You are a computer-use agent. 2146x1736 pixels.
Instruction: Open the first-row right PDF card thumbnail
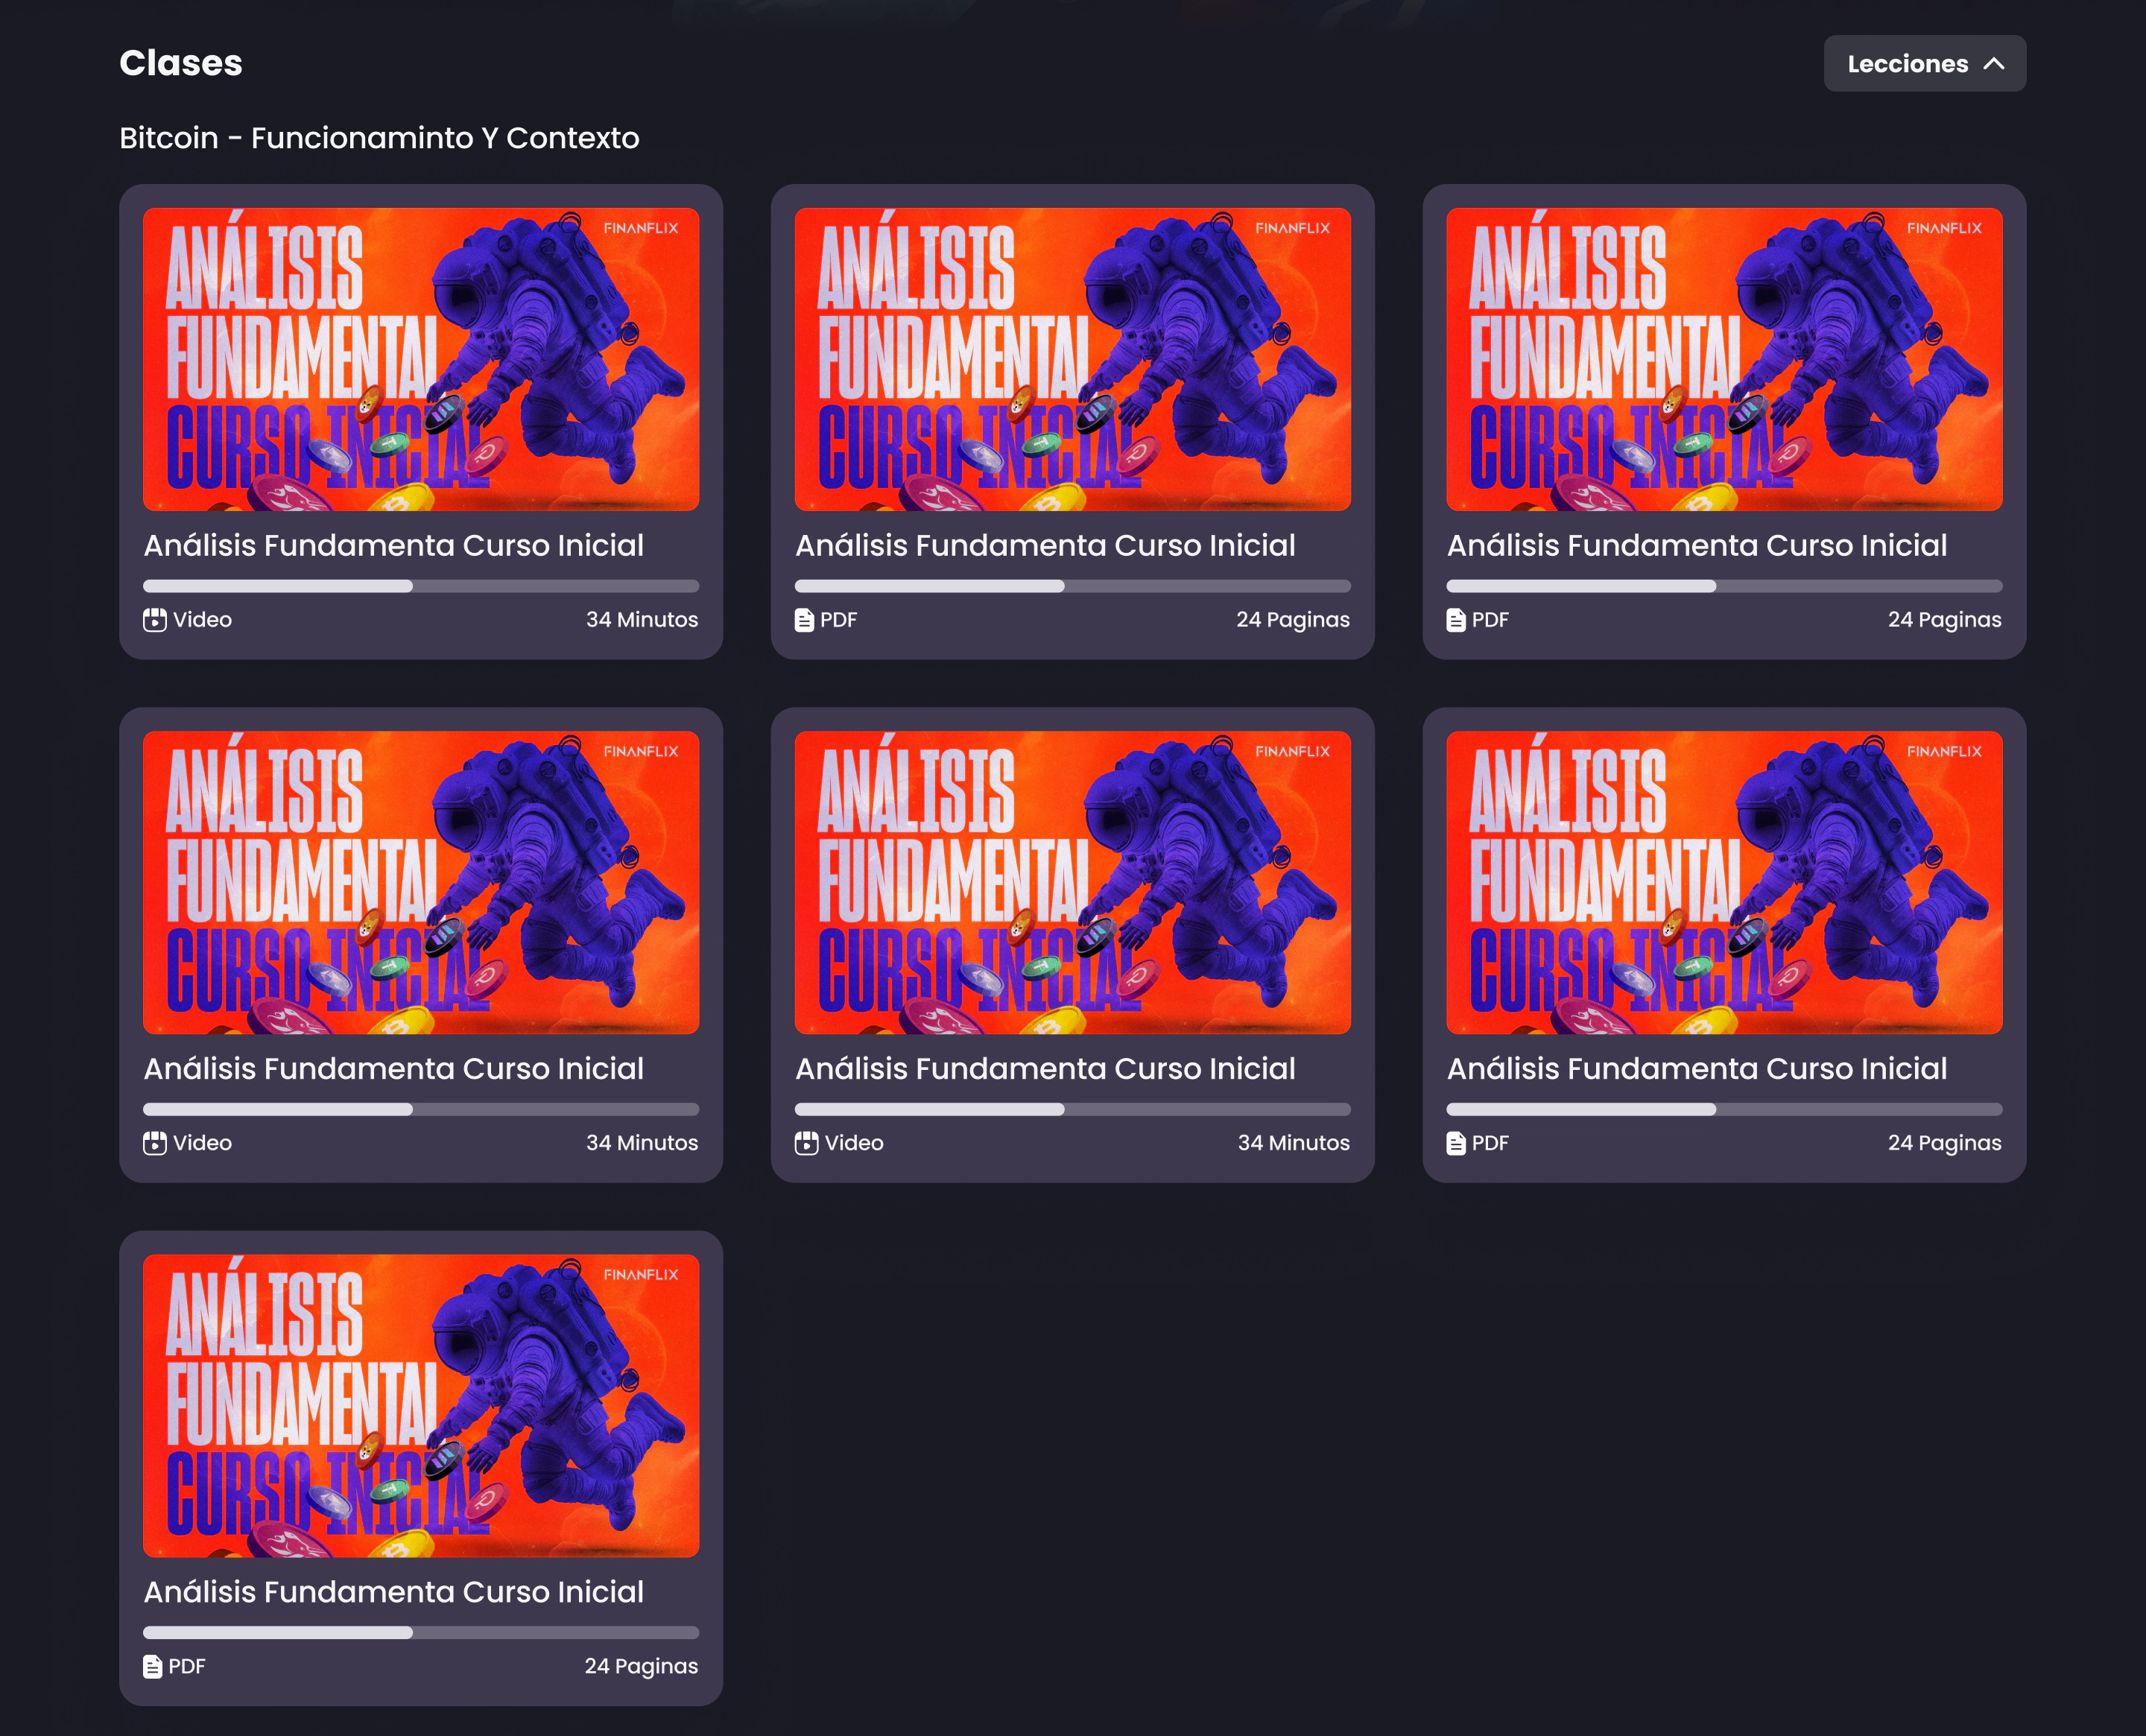click(1724, 359)
